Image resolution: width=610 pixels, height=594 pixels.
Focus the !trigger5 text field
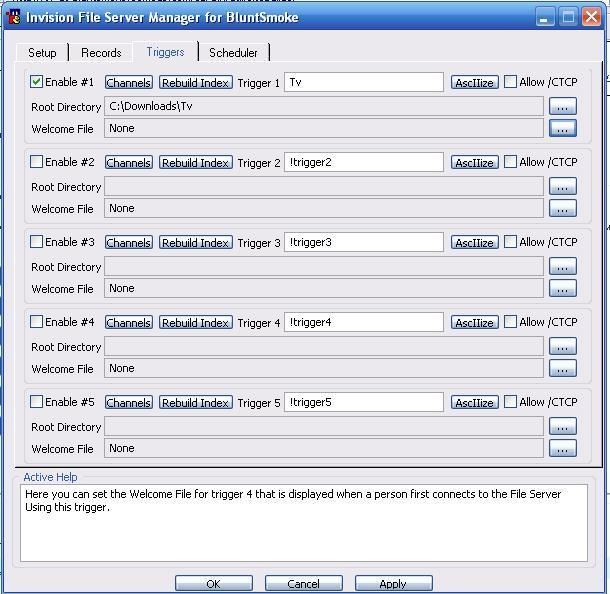click(x=364, y=402)
